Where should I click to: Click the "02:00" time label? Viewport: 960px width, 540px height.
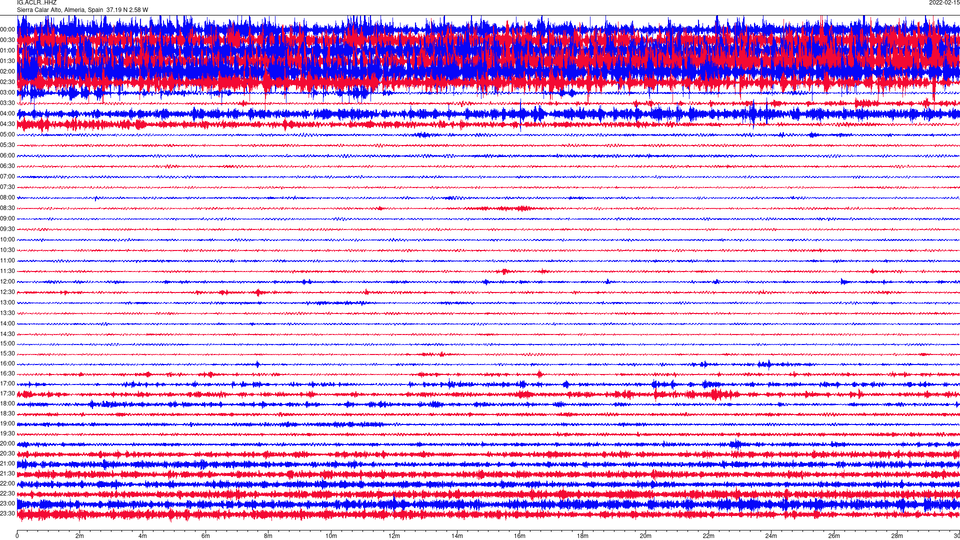(7, 72)
